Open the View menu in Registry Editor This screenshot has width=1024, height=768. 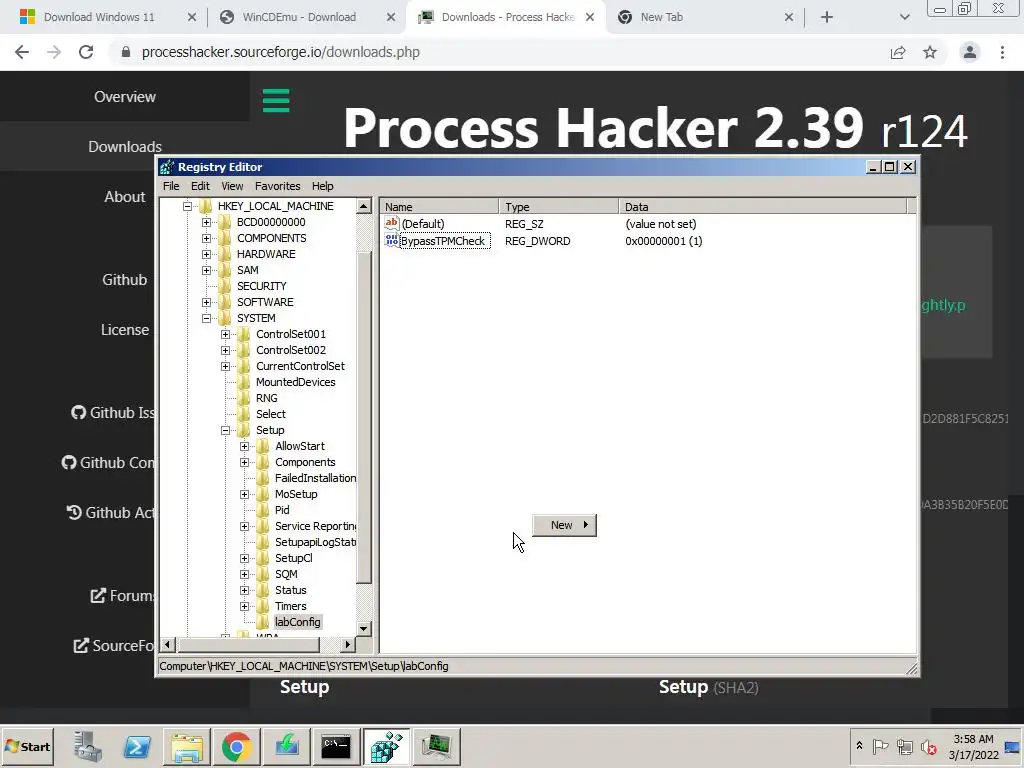232,186
